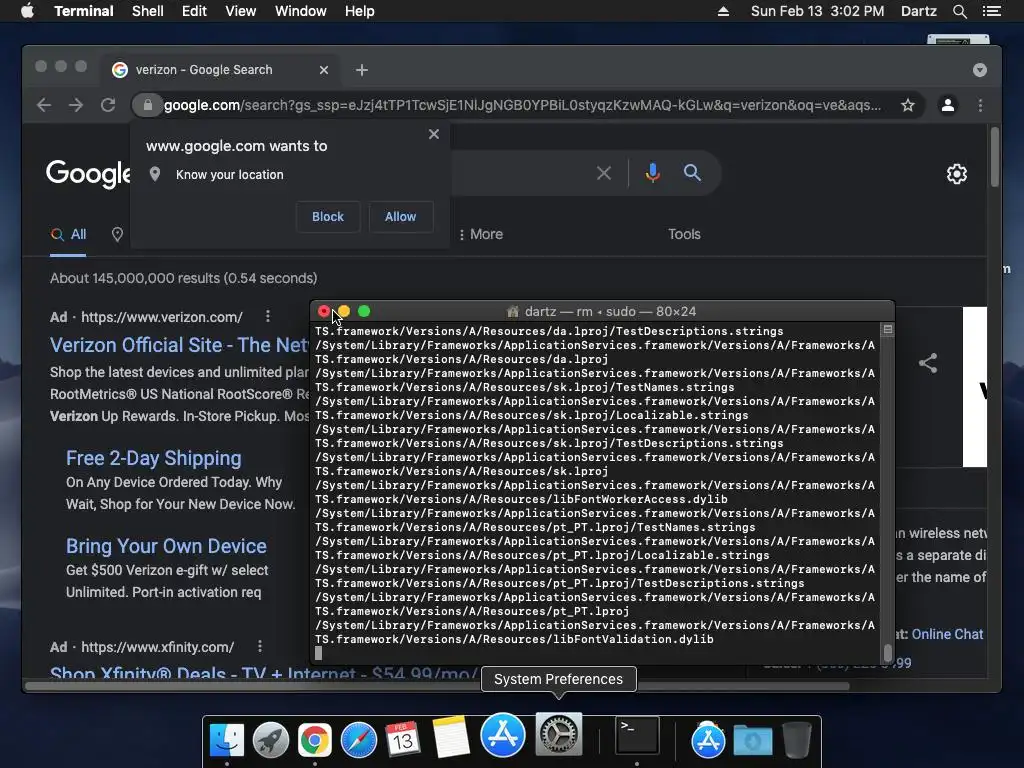Open Google quick settings gear
This screenshot has height=768, width=1024.
(957, 174)
